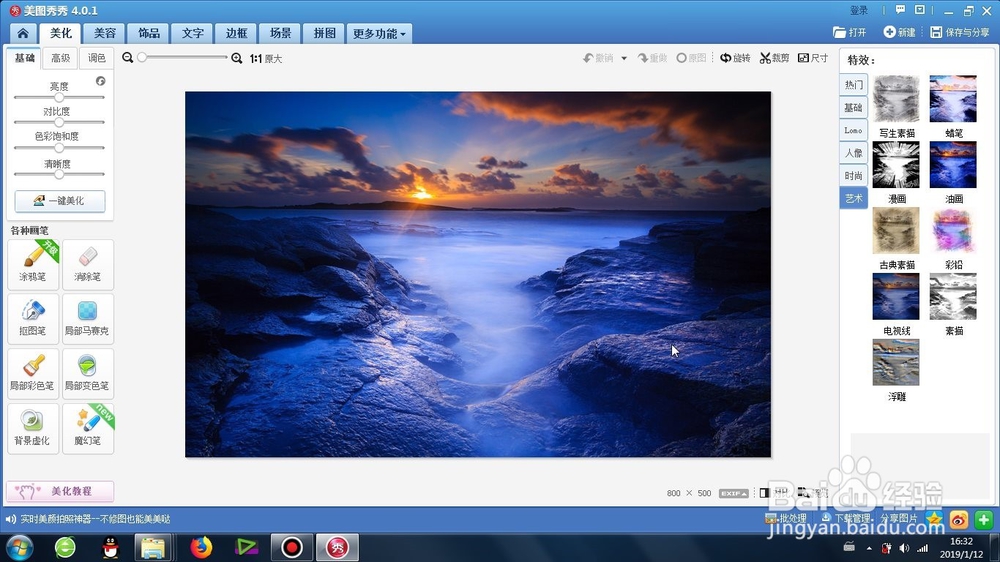Open the 尺寸 resize tool
The image size is (1000, 562).
813,58
